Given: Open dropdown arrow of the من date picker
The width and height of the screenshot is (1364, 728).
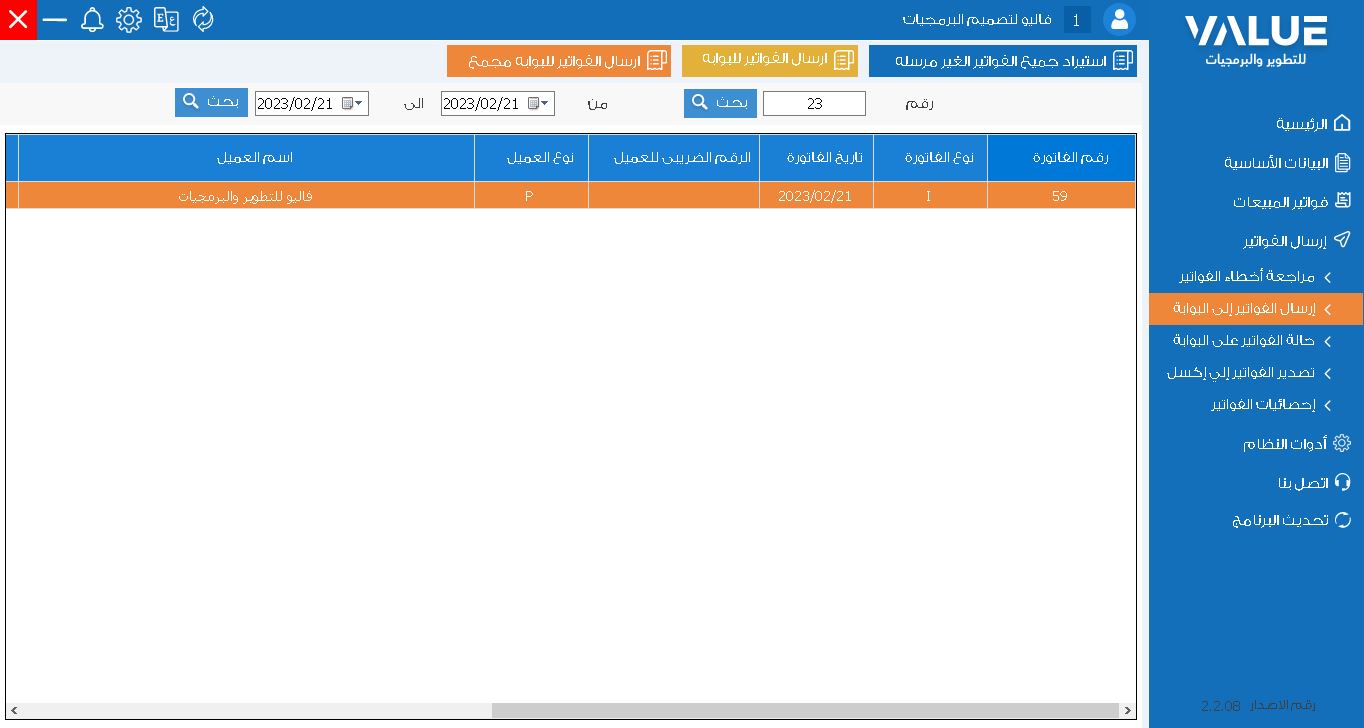Looking at the screenshot, I should click(x=545, y=103).
